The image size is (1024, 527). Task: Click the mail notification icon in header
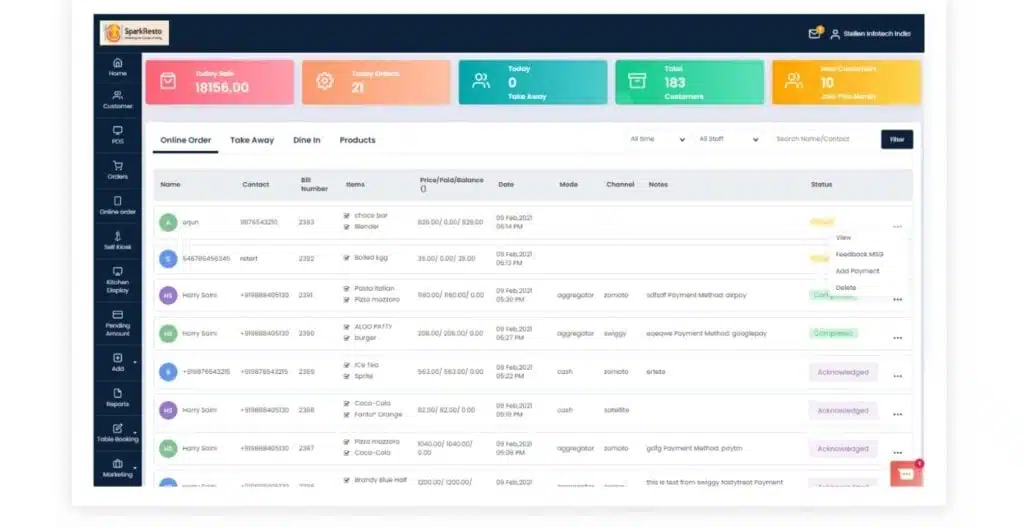click(814, 33)
